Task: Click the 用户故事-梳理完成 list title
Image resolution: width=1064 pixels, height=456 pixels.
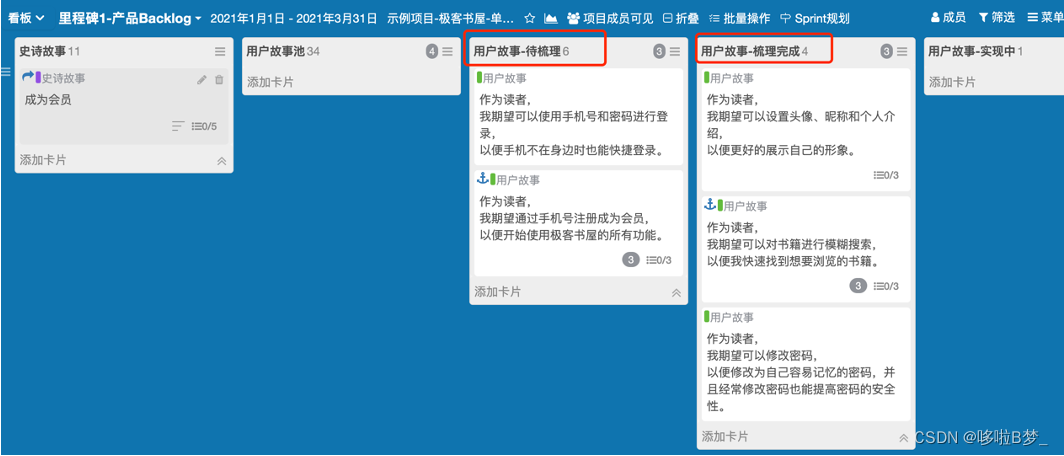Action: tap(750, 52)
